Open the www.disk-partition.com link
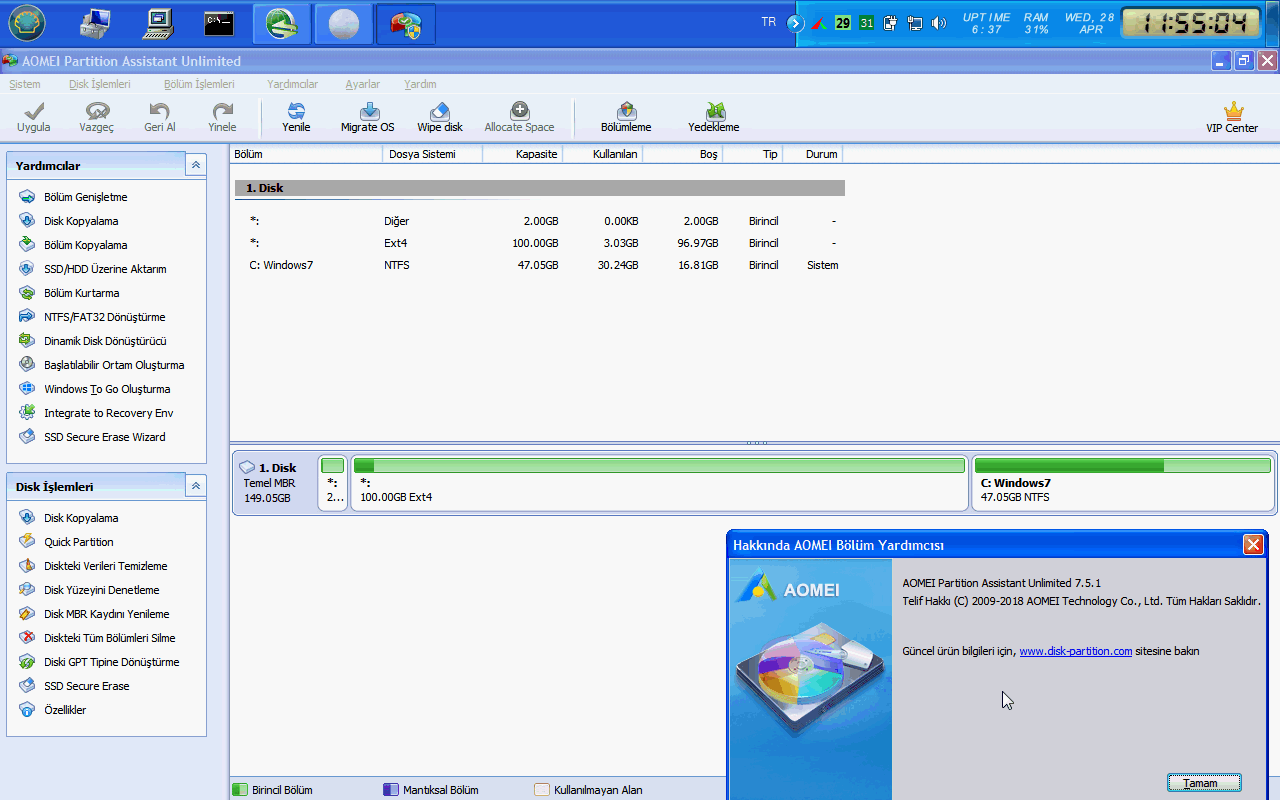Viewport: 1280px width, 800px height. point(1075,651)
